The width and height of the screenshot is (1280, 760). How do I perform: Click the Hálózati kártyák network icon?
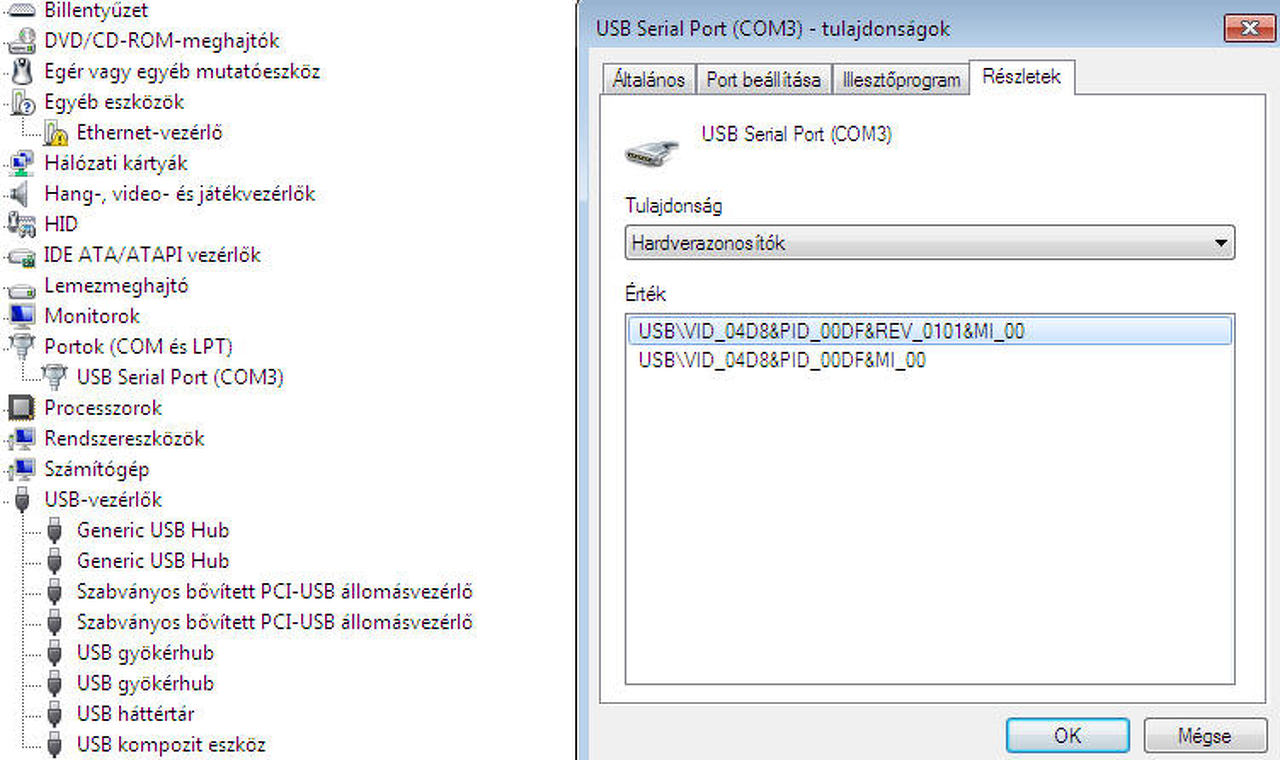click(22, 164)
